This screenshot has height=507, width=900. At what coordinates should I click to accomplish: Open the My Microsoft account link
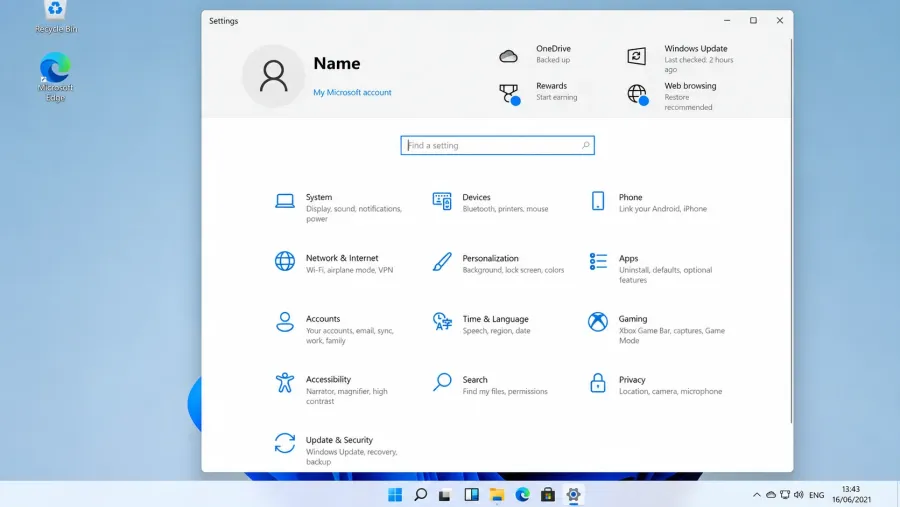[x=352, y=92]
